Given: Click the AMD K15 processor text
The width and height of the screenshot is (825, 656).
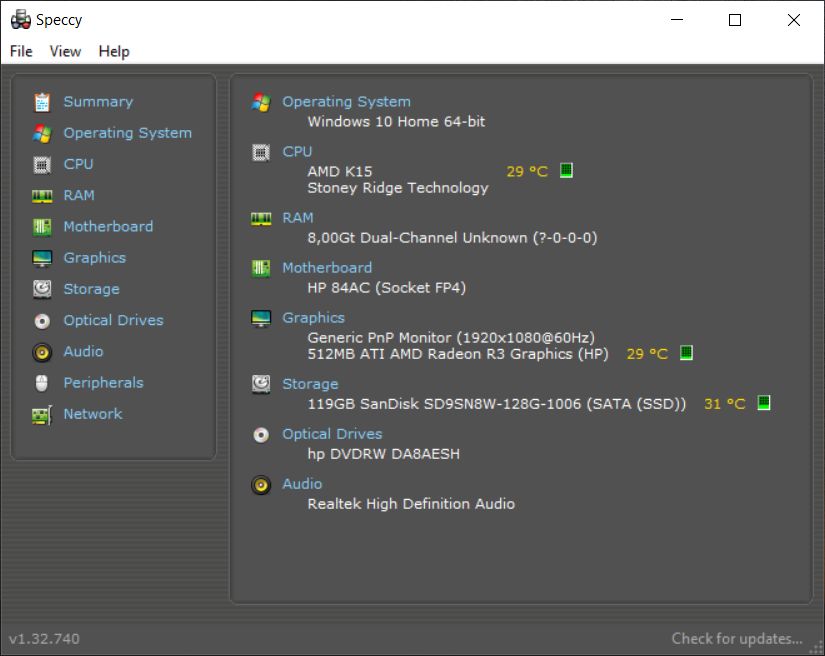Looking at the screenshot, I should click(340, 171).
